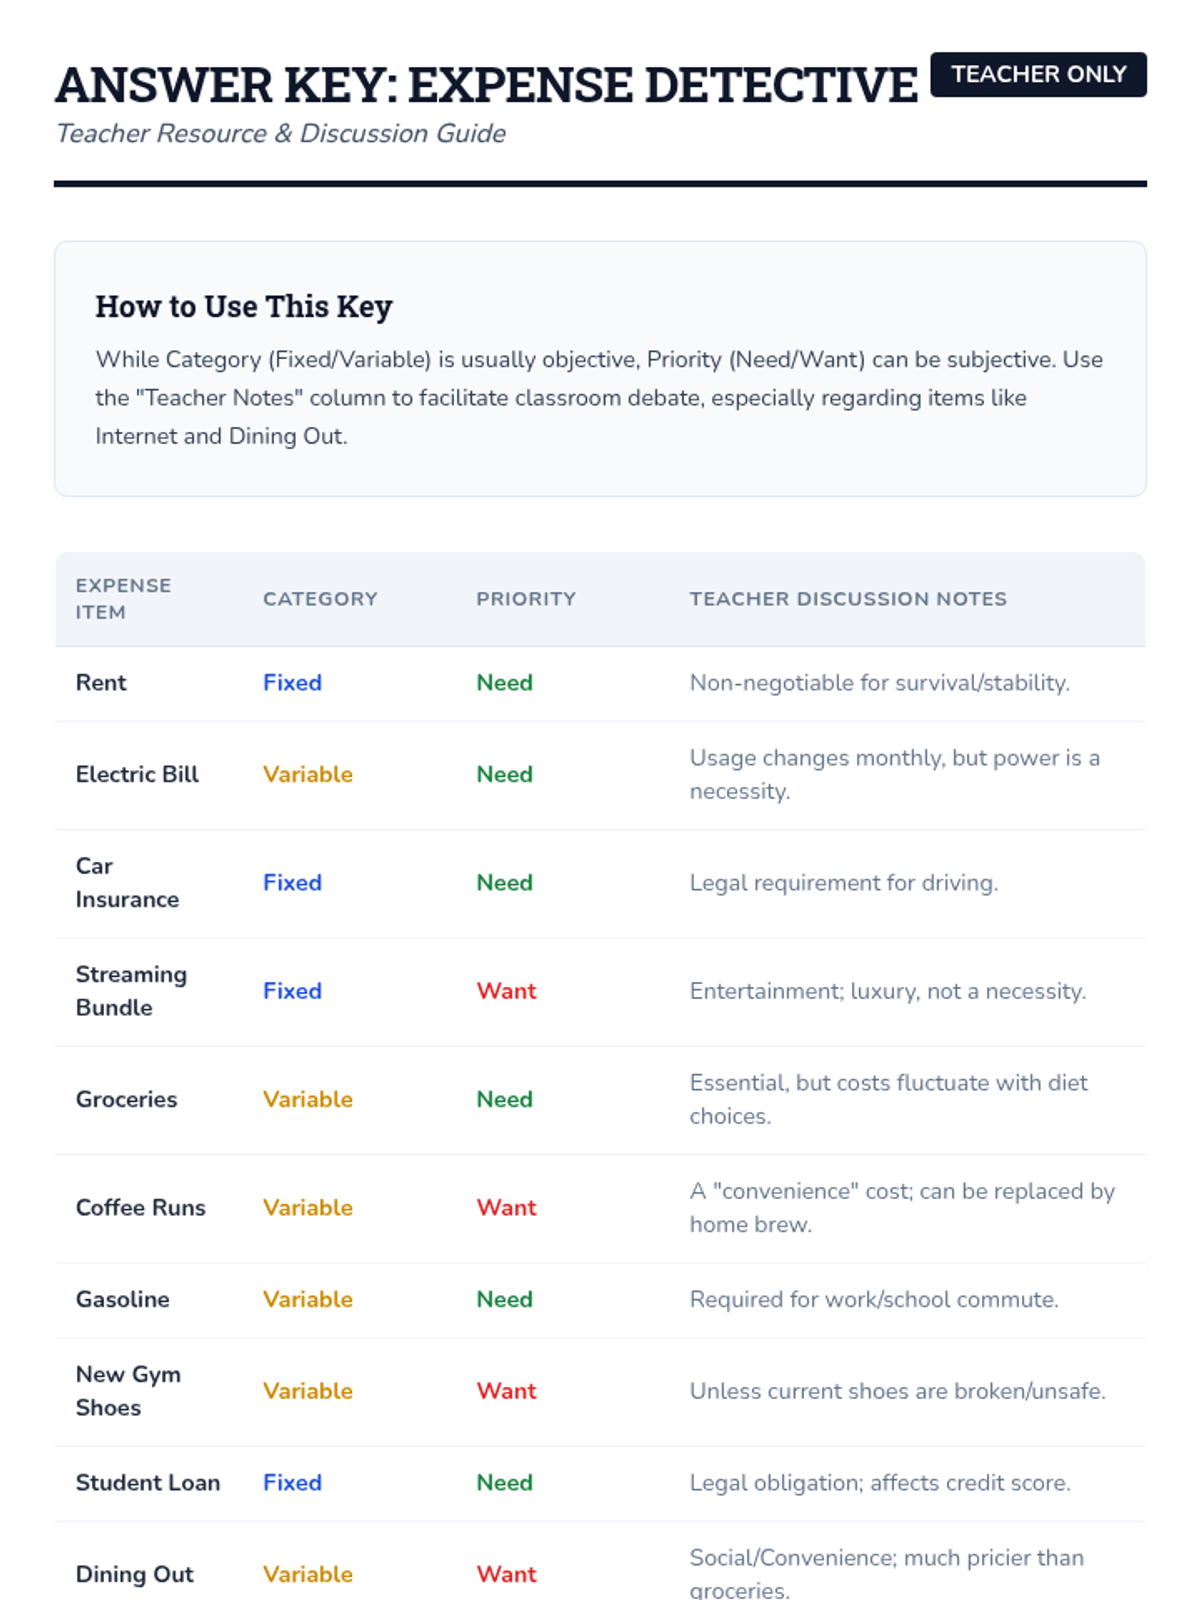Click the TEACHER ONLY badge

pos(1038,75)
